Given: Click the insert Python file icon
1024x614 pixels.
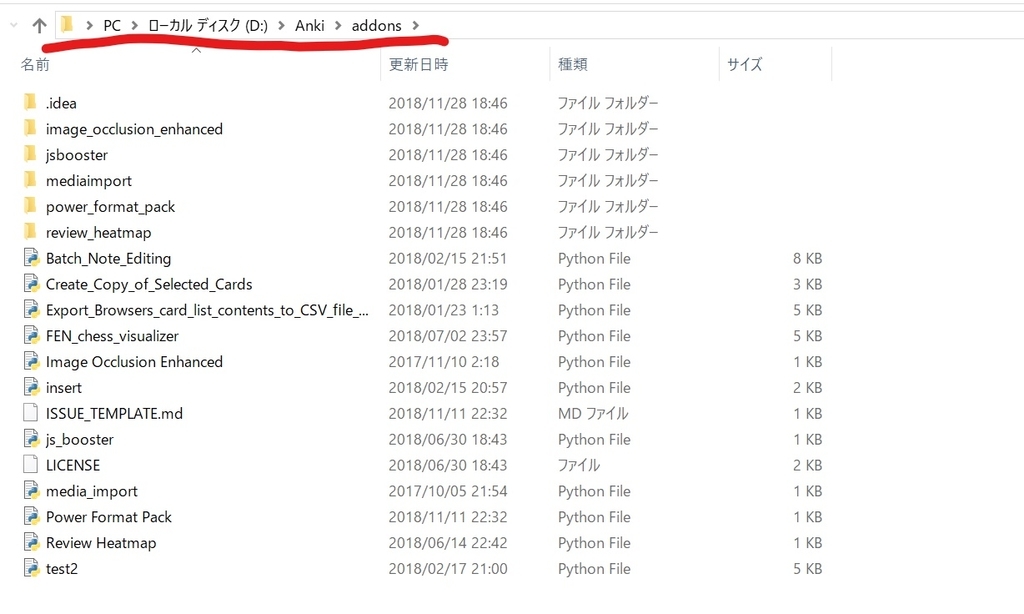Looking at the screenshot, I should coord(31,387).
